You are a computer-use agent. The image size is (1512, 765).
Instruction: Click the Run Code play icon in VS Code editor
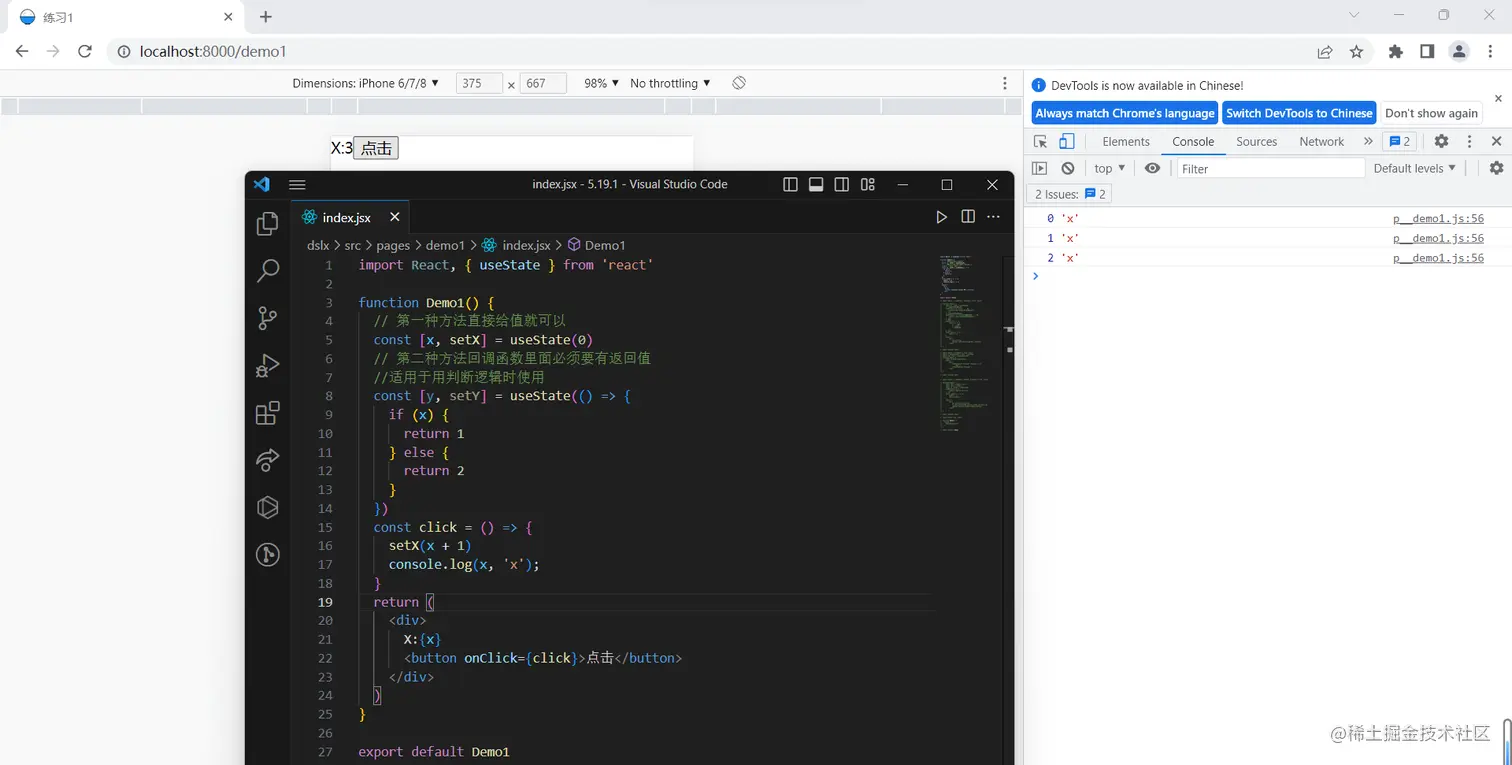click(941, 217)
